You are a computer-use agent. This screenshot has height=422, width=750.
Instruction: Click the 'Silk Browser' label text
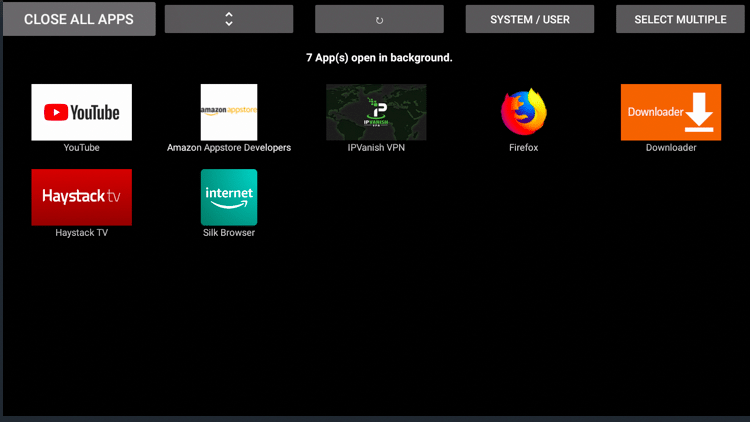point(229,233)
